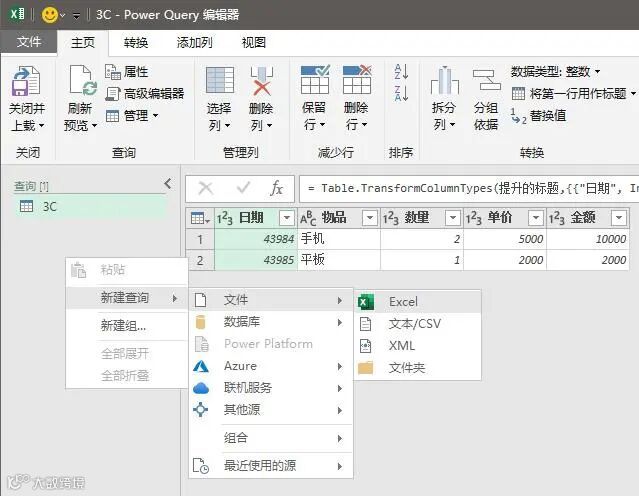The image size is (639, 496).
Task: Click the Remove Rows (删除行) icon
Action: [x=357, y=79]
